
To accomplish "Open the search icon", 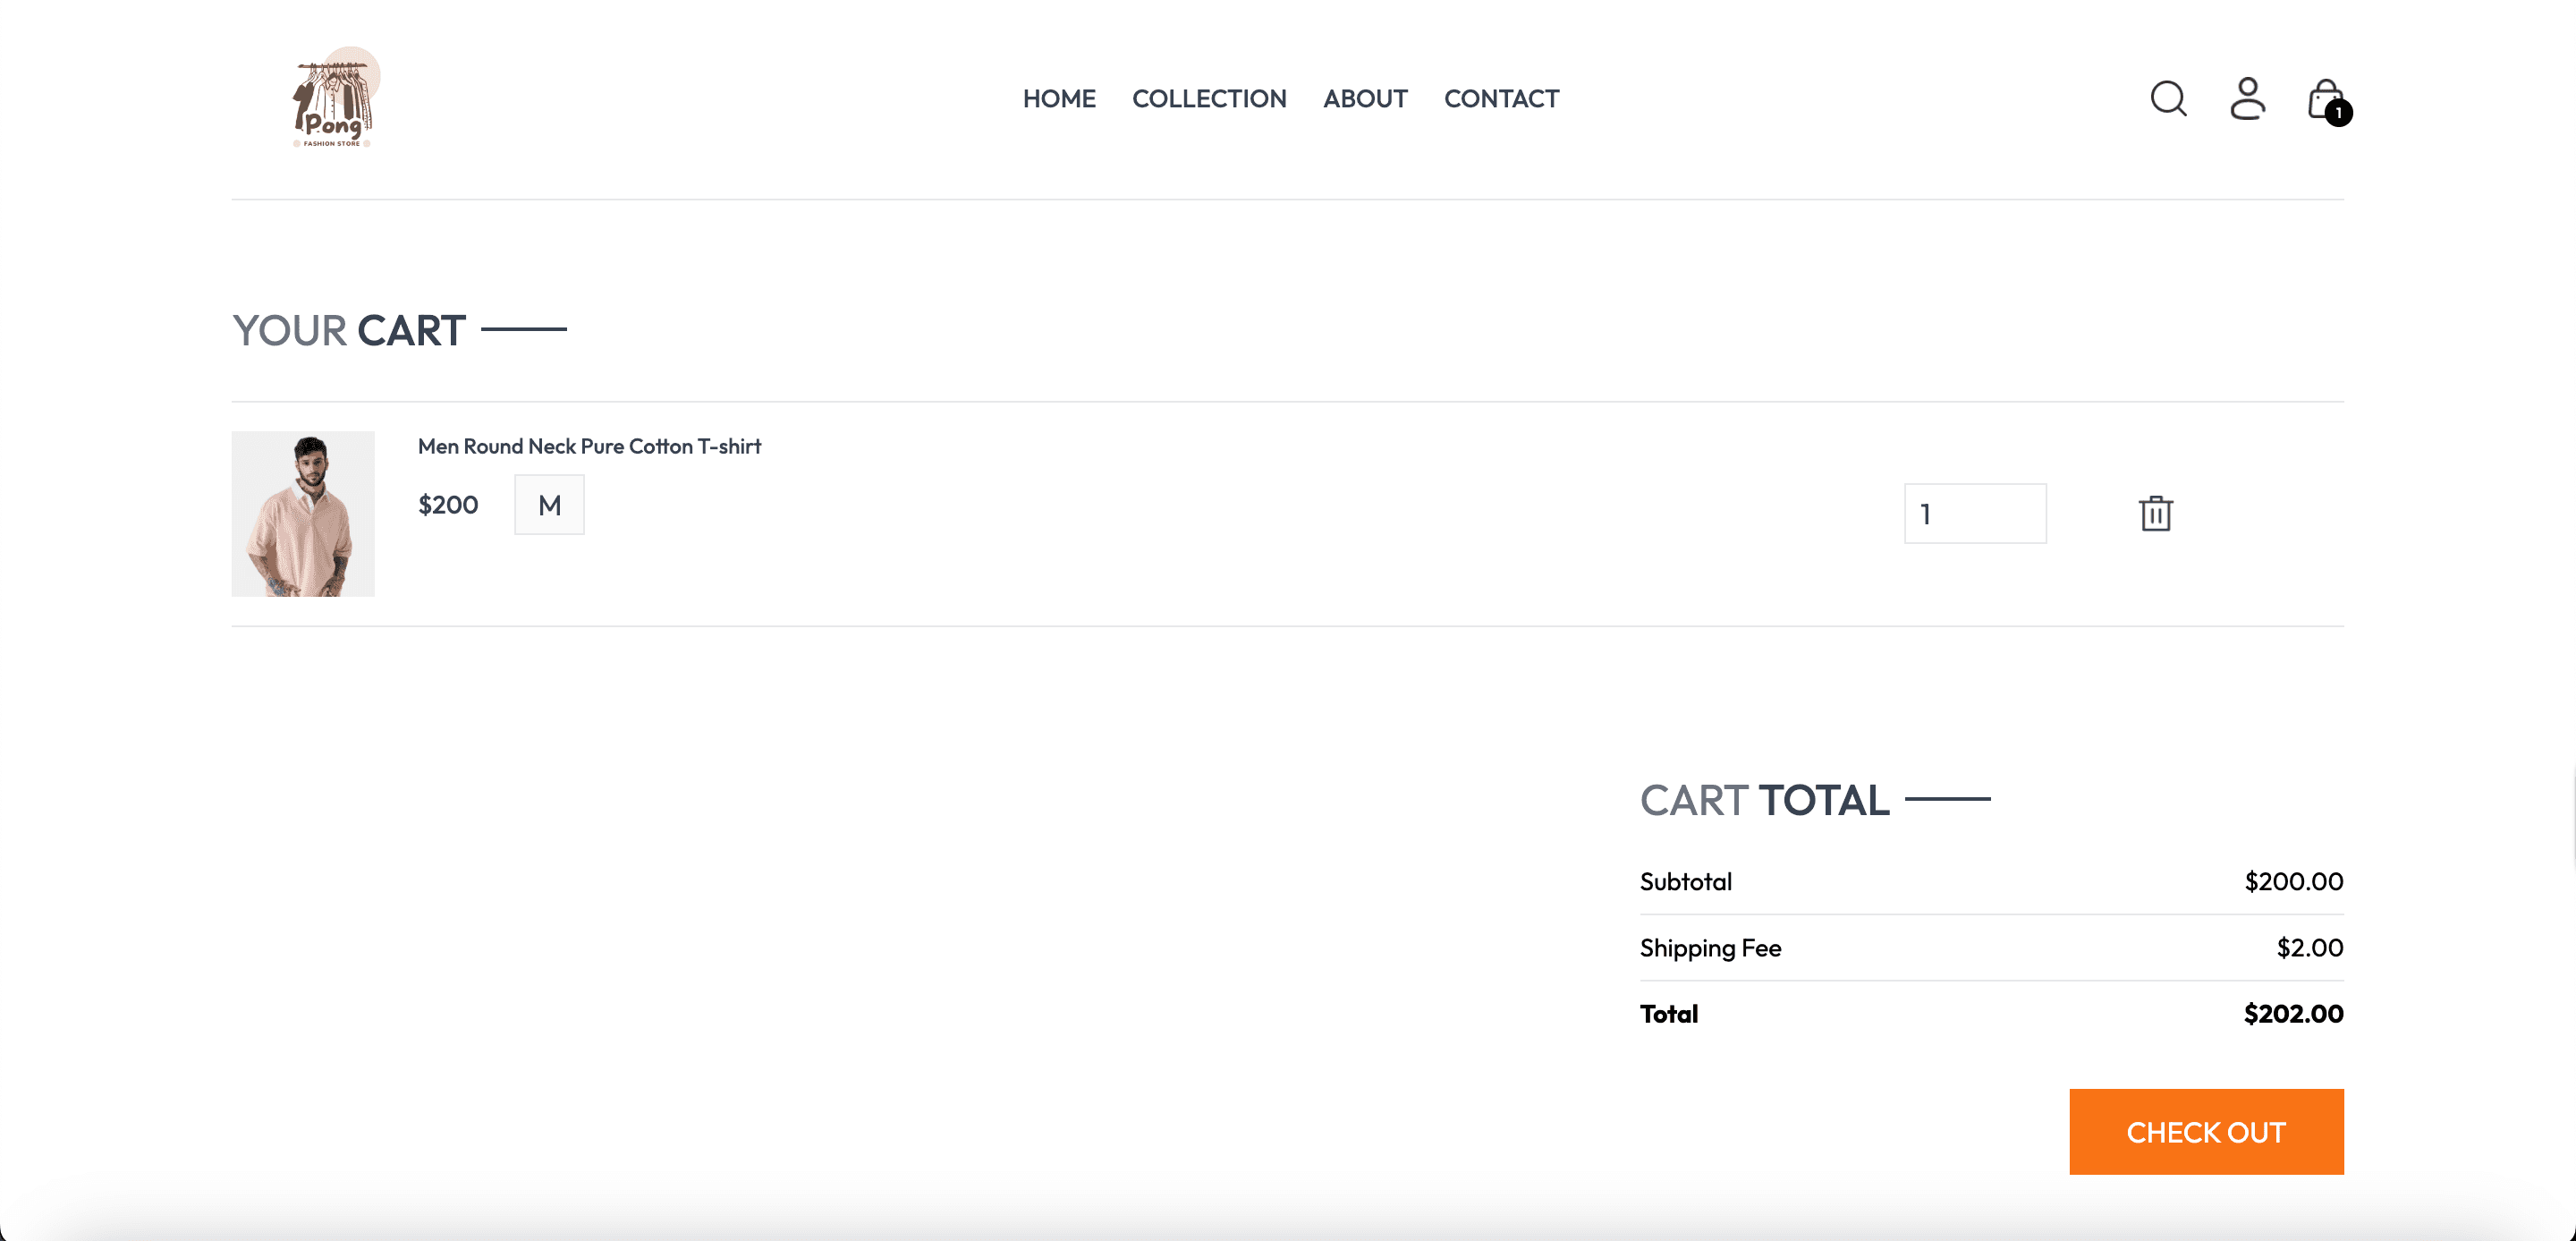I will point(2167,98).
